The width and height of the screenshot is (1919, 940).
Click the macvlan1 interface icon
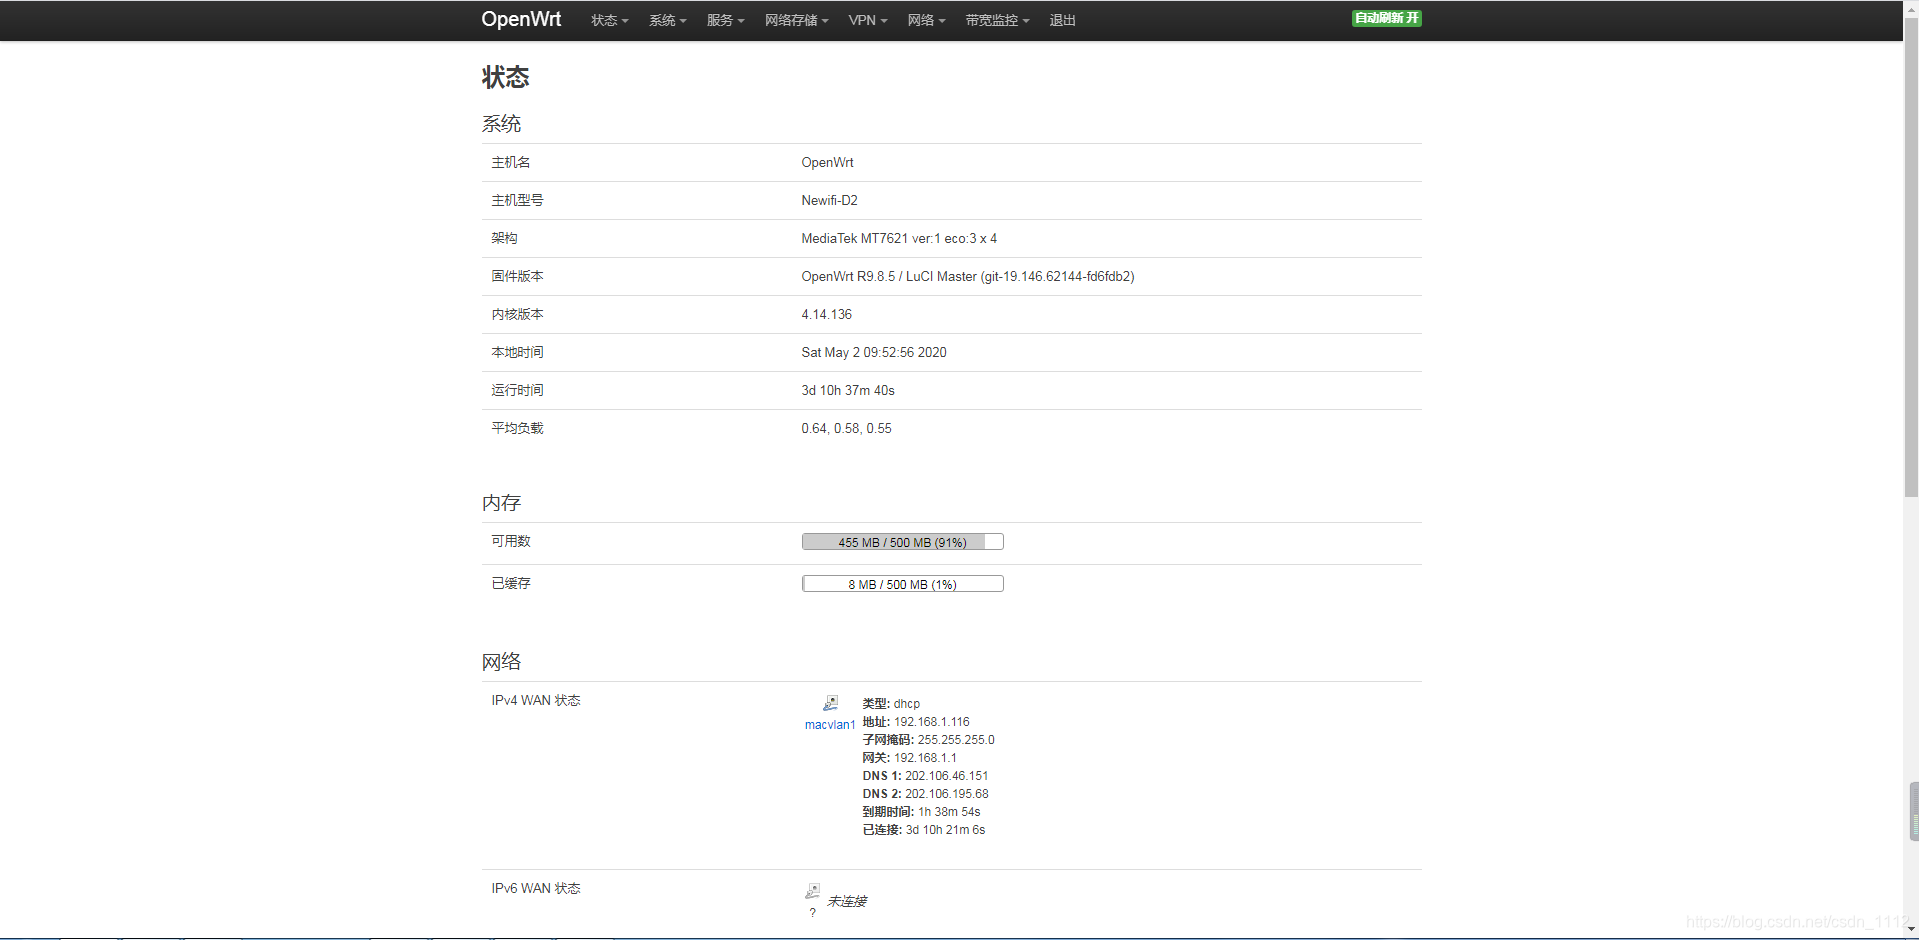pyautogui.click(x=830, y=703)
